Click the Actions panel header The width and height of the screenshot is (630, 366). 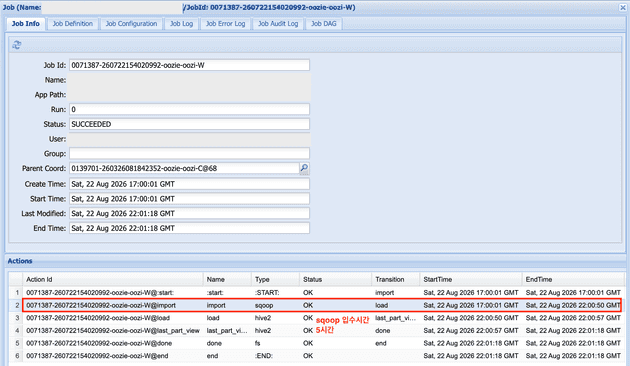point(316,261)
